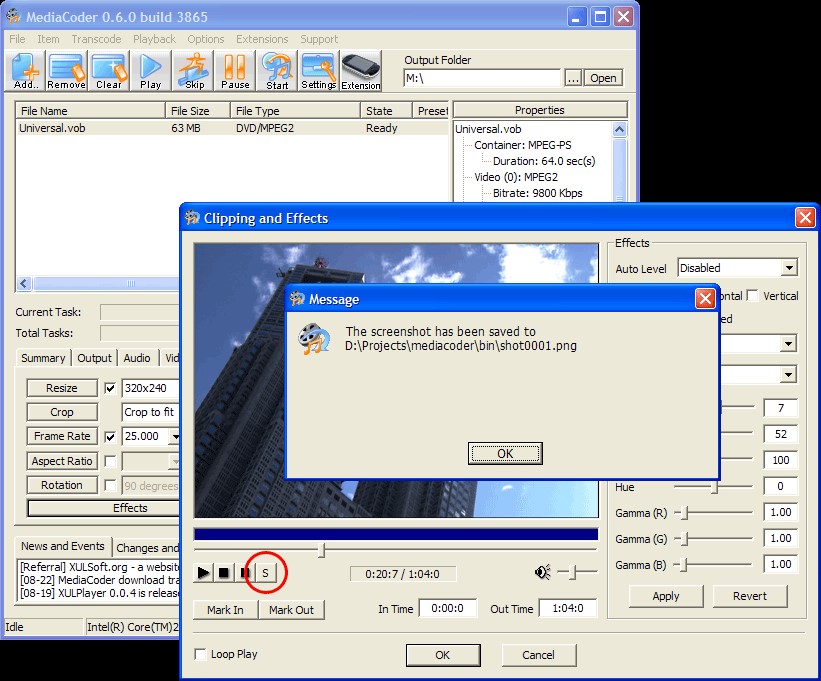
Task: Pause transcoding with the Pause icon
Action: (235, 70)
